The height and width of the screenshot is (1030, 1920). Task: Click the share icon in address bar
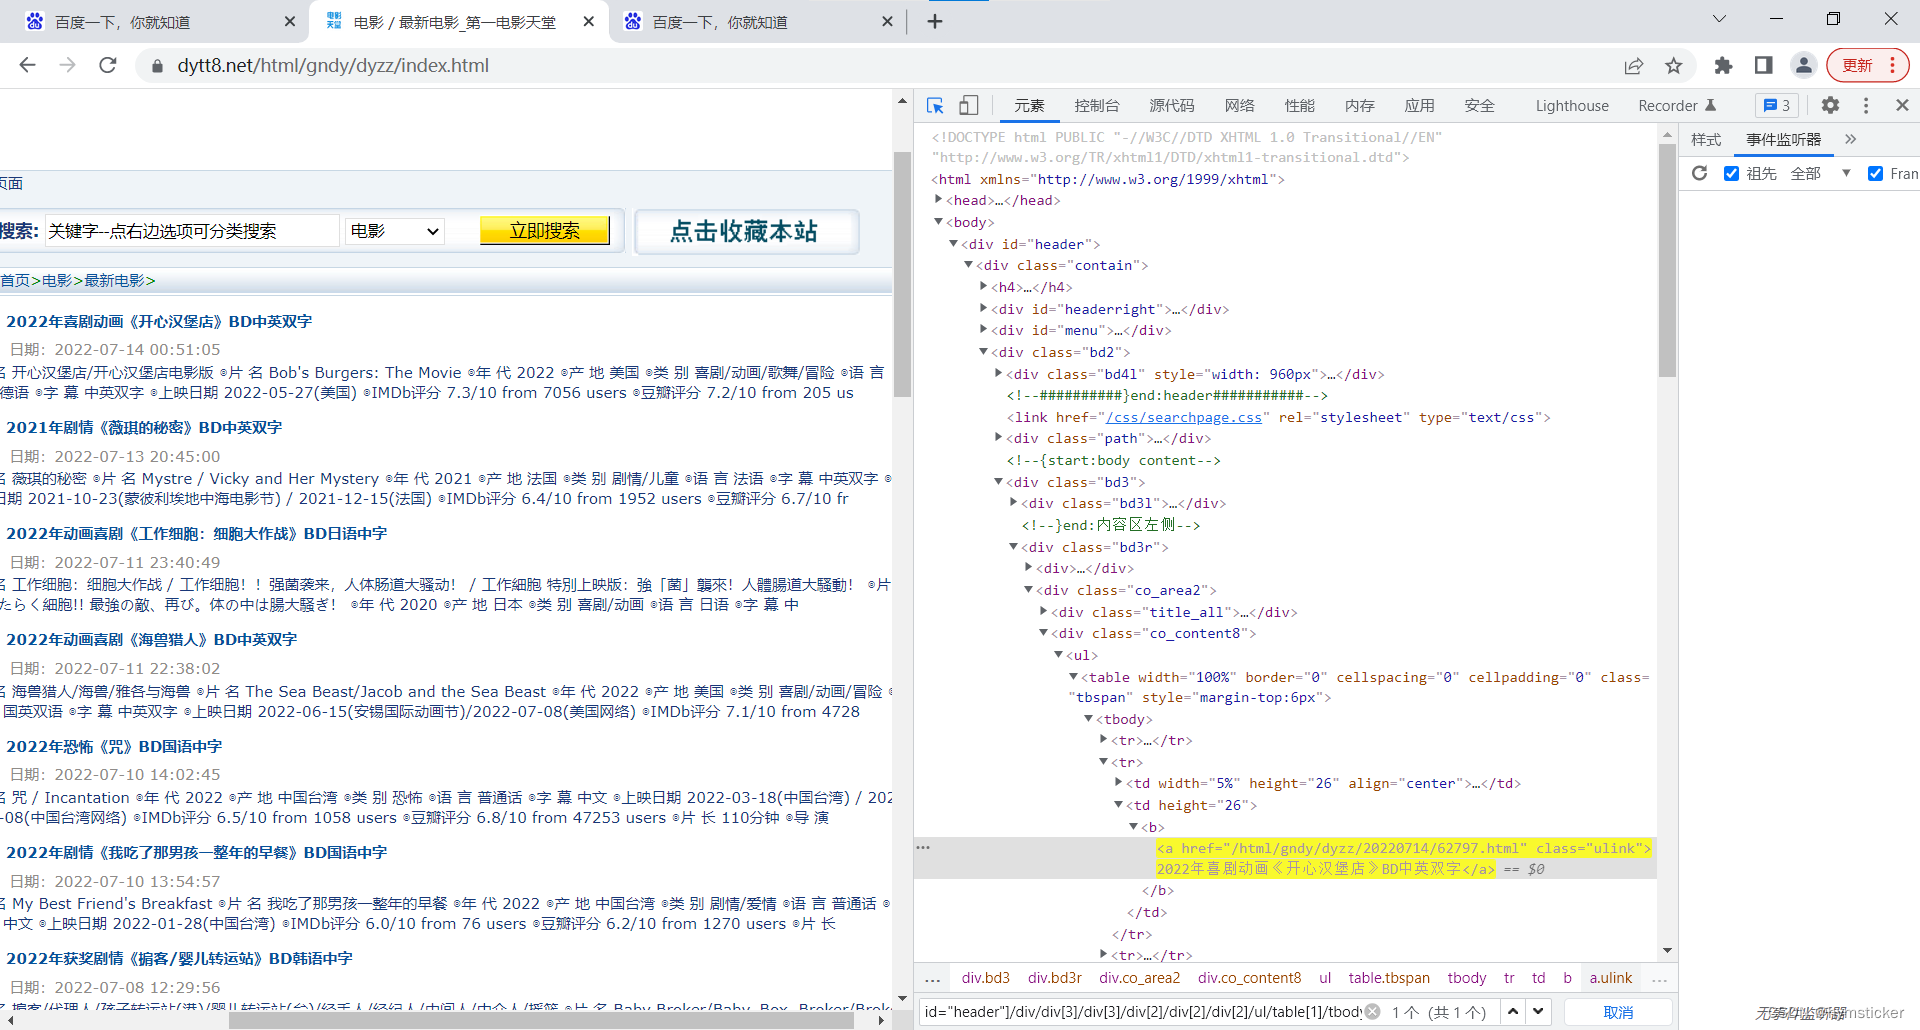(1634, 65)
